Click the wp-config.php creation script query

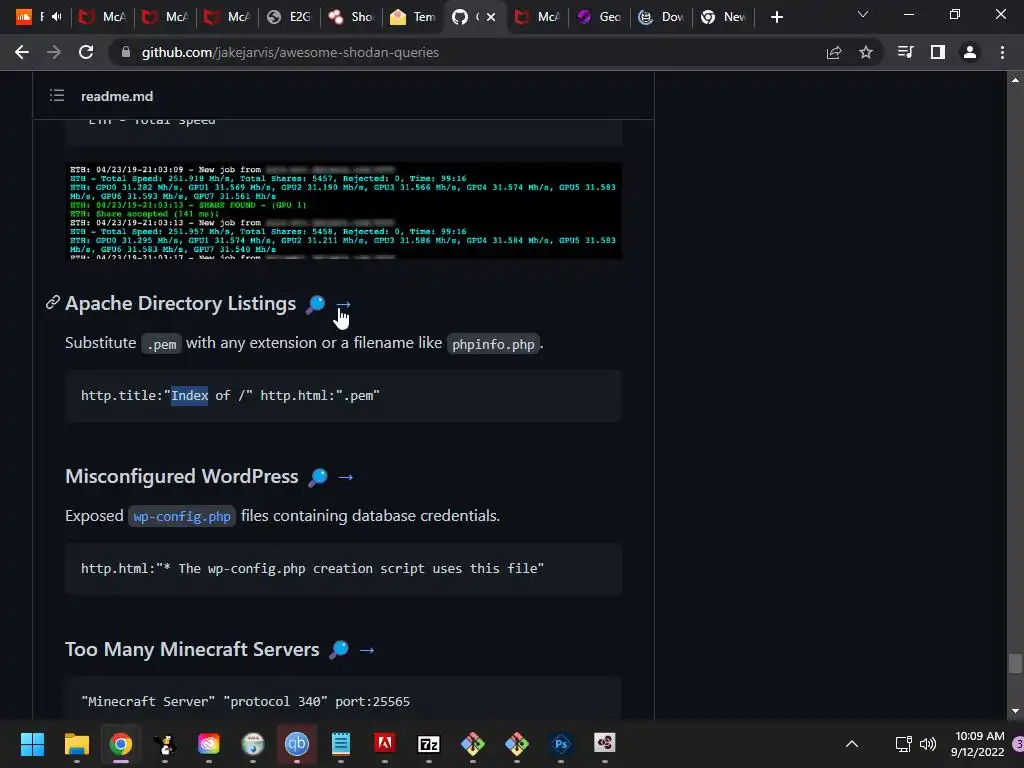pos(312,569)
